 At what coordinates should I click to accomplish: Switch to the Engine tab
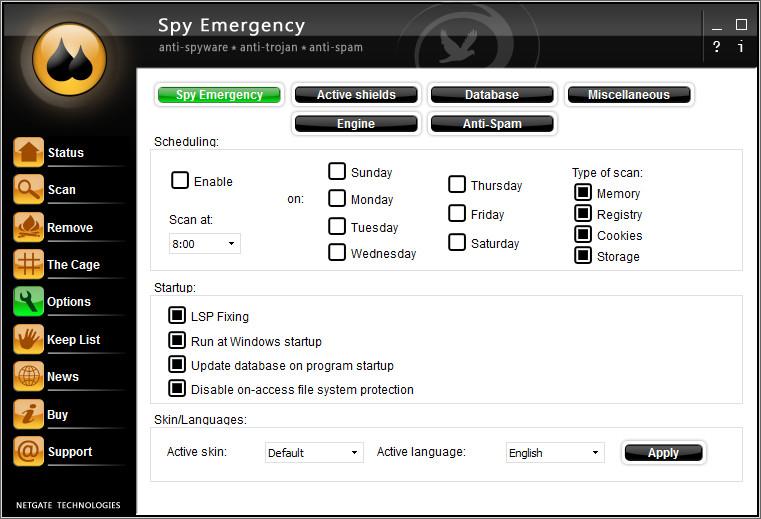[x=356, y=124]
